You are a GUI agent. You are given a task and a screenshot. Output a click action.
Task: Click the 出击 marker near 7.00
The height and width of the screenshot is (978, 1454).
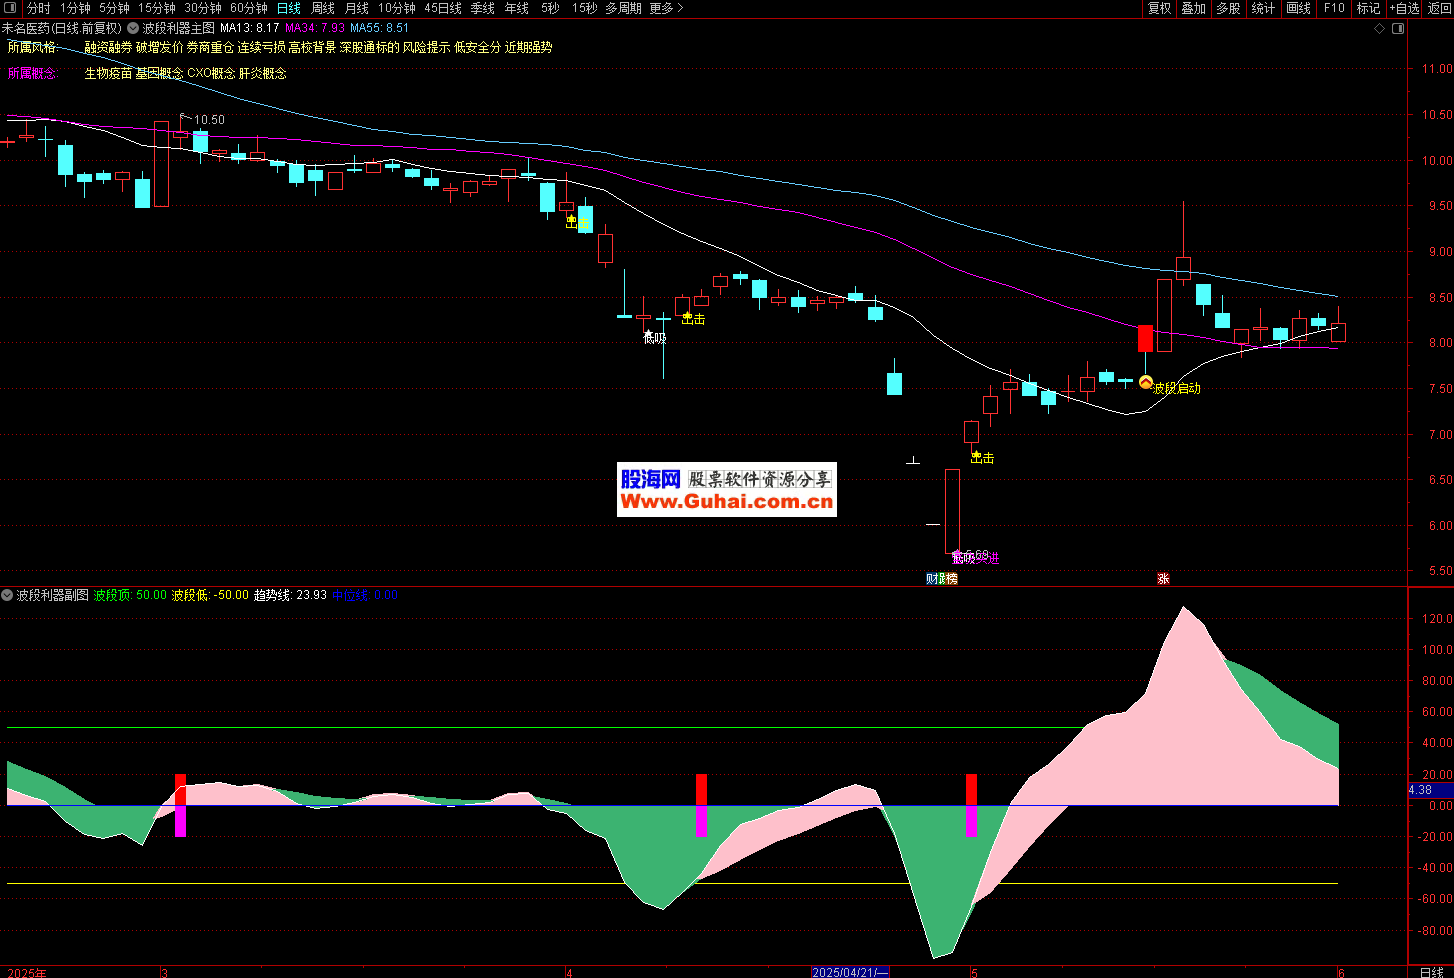(982, 457)
